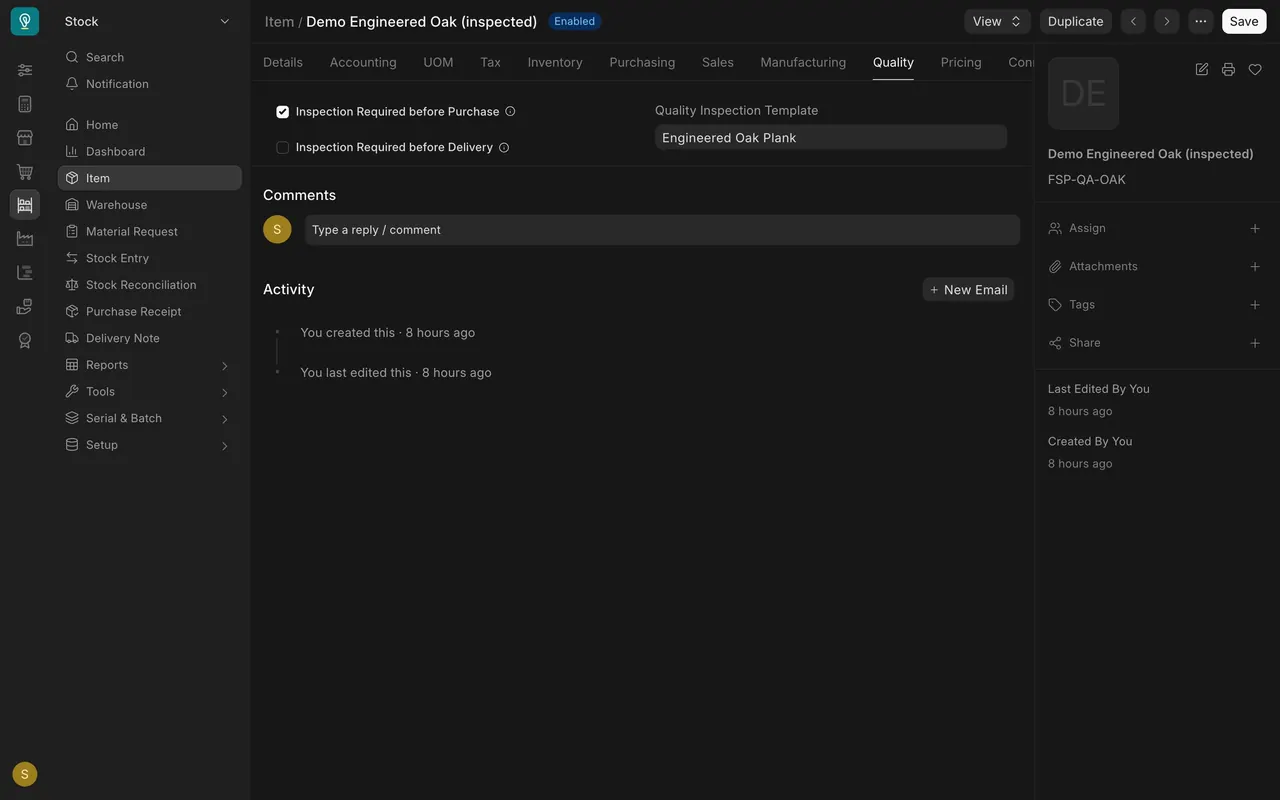Screen dimensions: 1280x800
Task: Switch to the Details tab
Action: [283, 62]
